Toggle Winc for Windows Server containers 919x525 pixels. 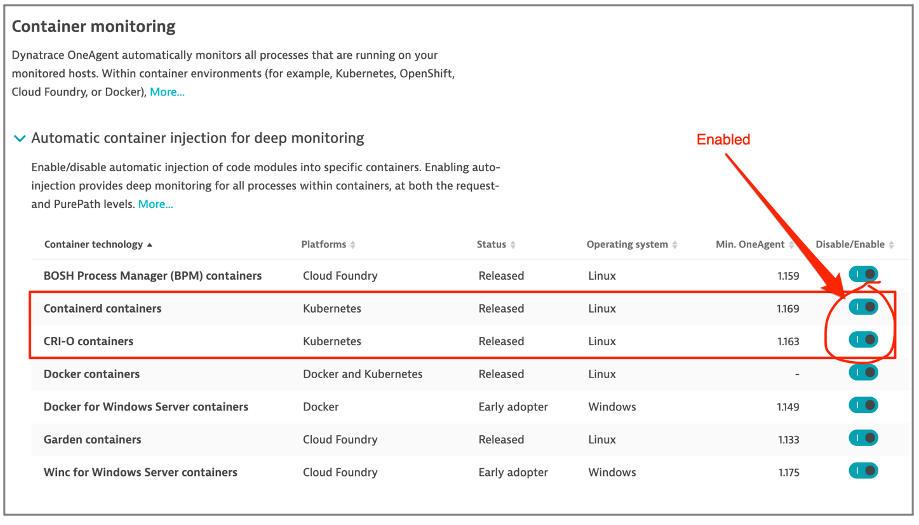click(x=863, y=471)
